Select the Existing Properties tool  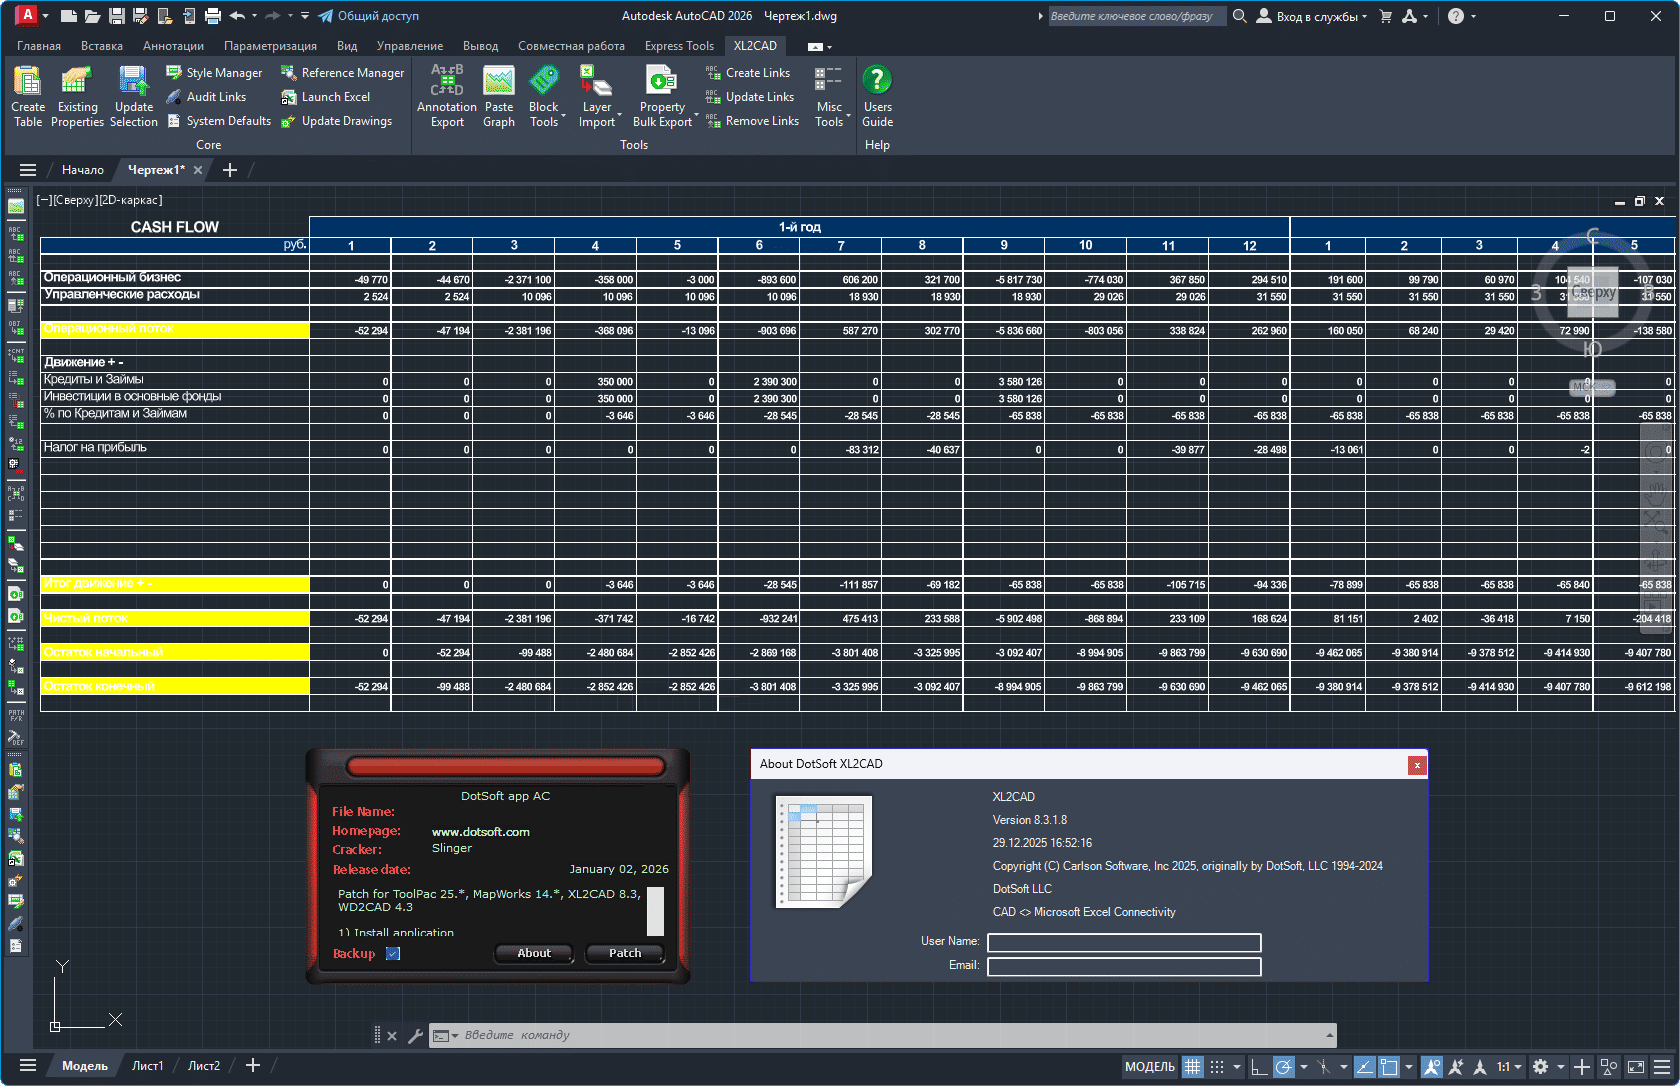tap(77, 95)
